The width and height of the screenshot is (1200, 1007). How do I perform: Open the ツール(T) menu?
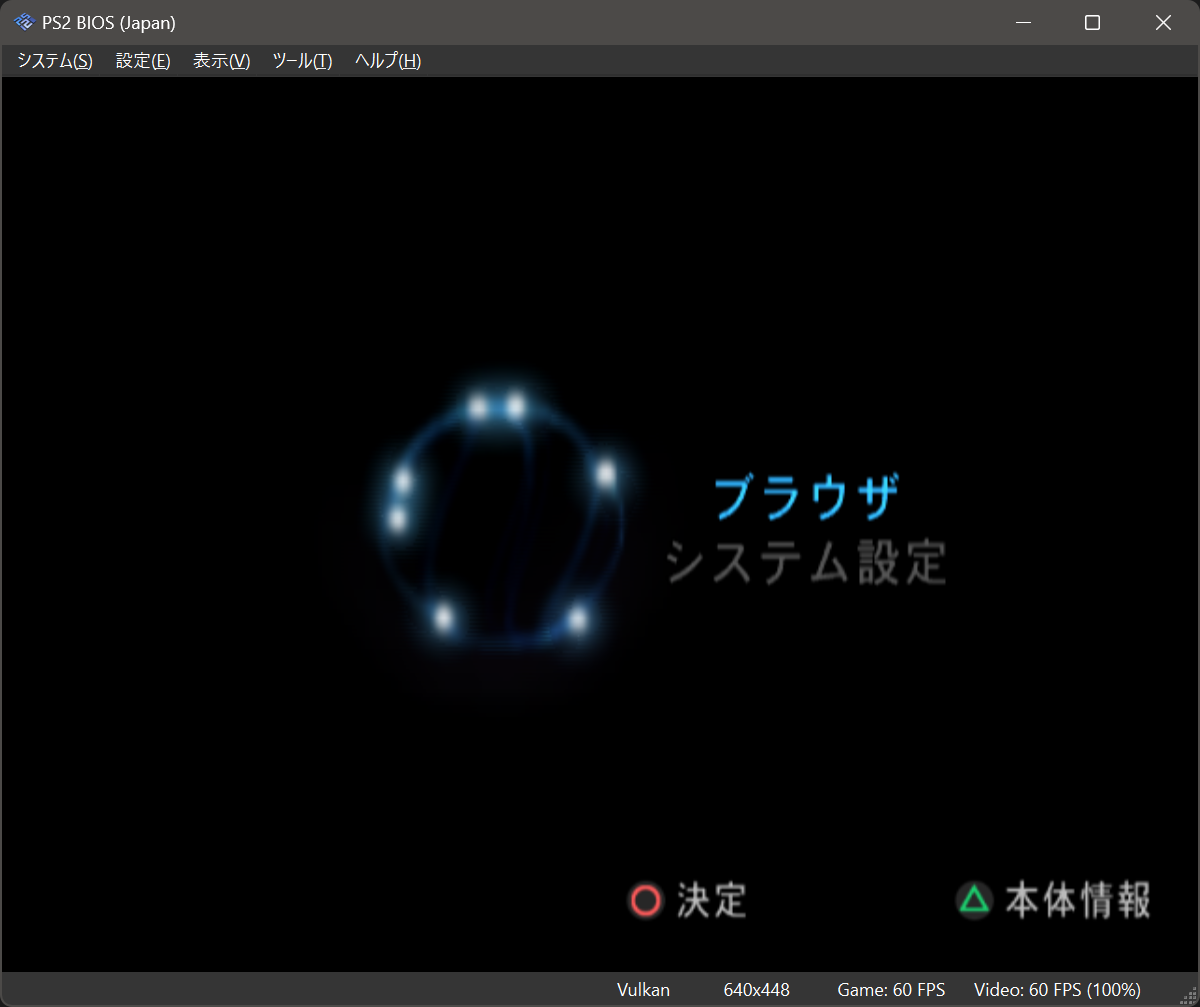pos(302,61)
